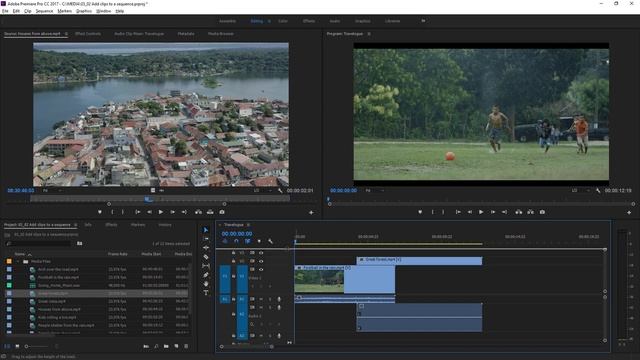Open Timeline display settings wrench
The width and height of the screenshot is (640, 360).
tap(270, 241)
